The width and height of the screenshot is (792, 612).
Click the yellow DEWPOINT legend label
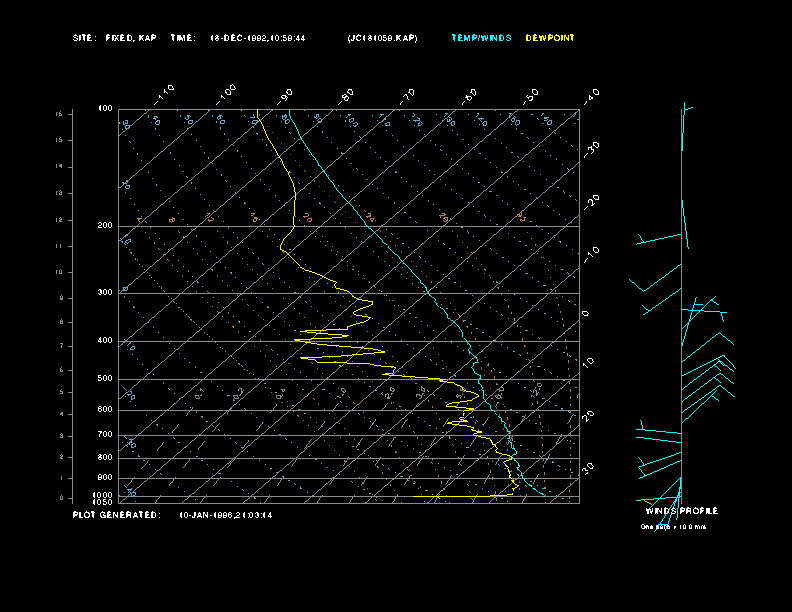(x=550, y=38)
